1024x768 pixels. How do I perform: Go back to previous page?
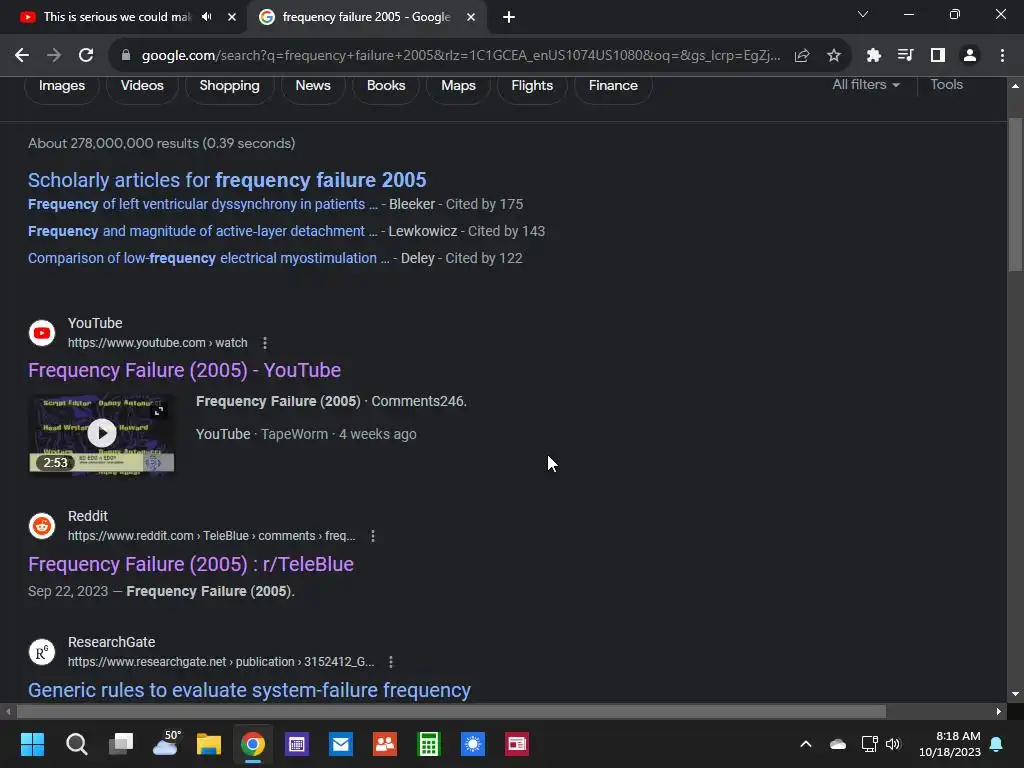pos(22,56)
